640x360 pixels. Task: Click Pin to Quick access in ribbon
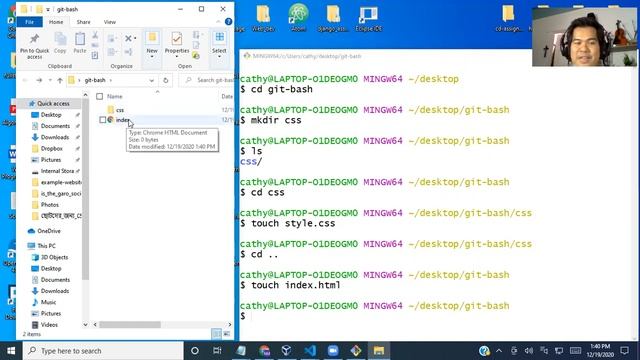(x=34, y=46)
